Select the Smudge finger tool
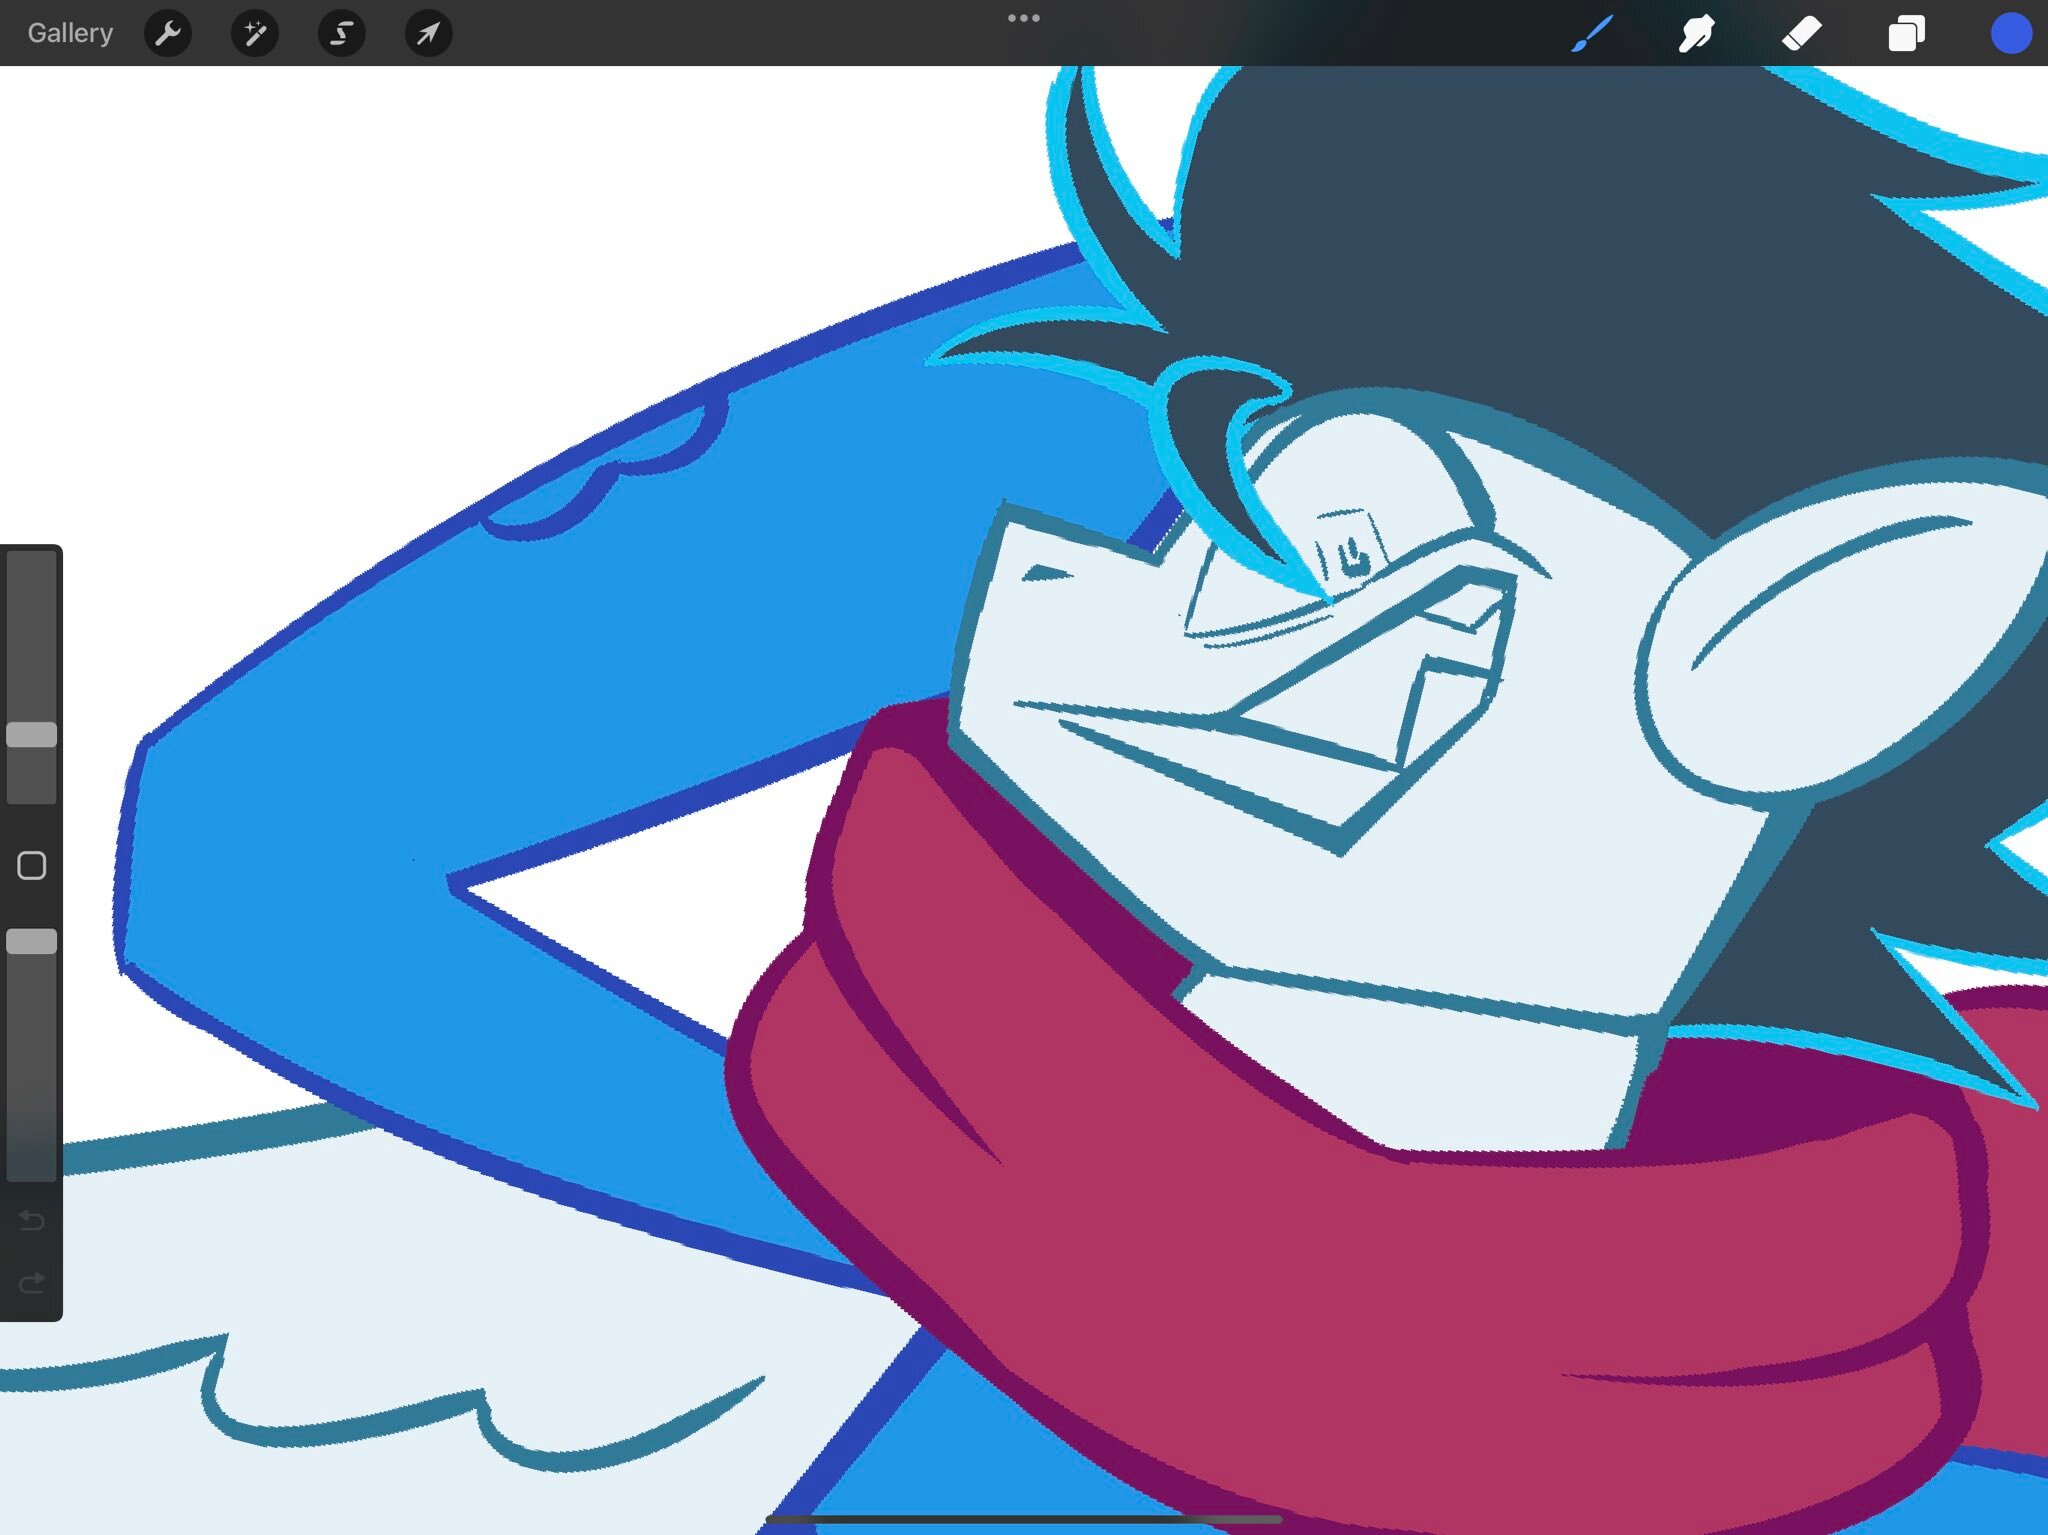This screenshot has height=1535, width=2048. tap(1697, 33)
